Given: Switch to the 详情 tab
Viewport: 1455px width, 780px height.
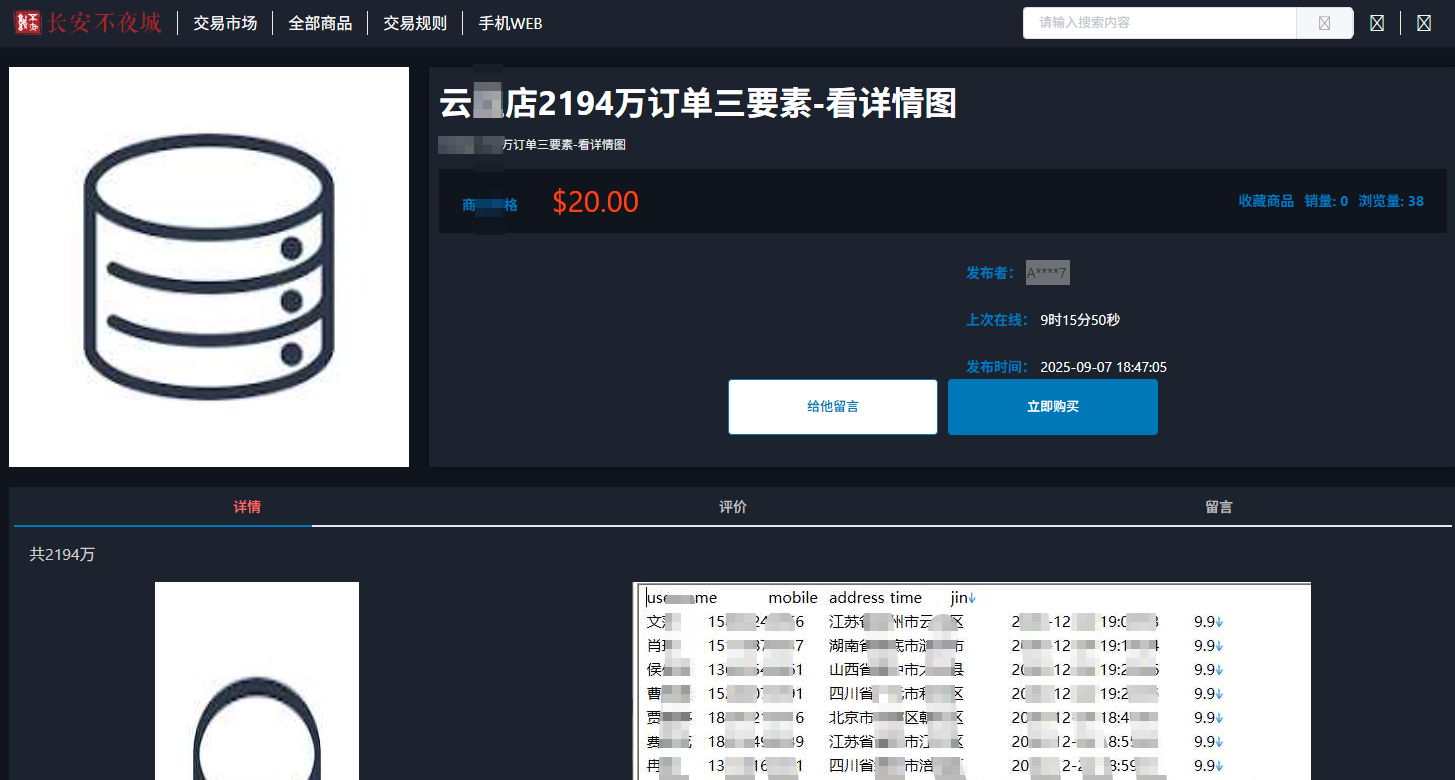Looking at the screenshot, I should (x=247, y=507).
